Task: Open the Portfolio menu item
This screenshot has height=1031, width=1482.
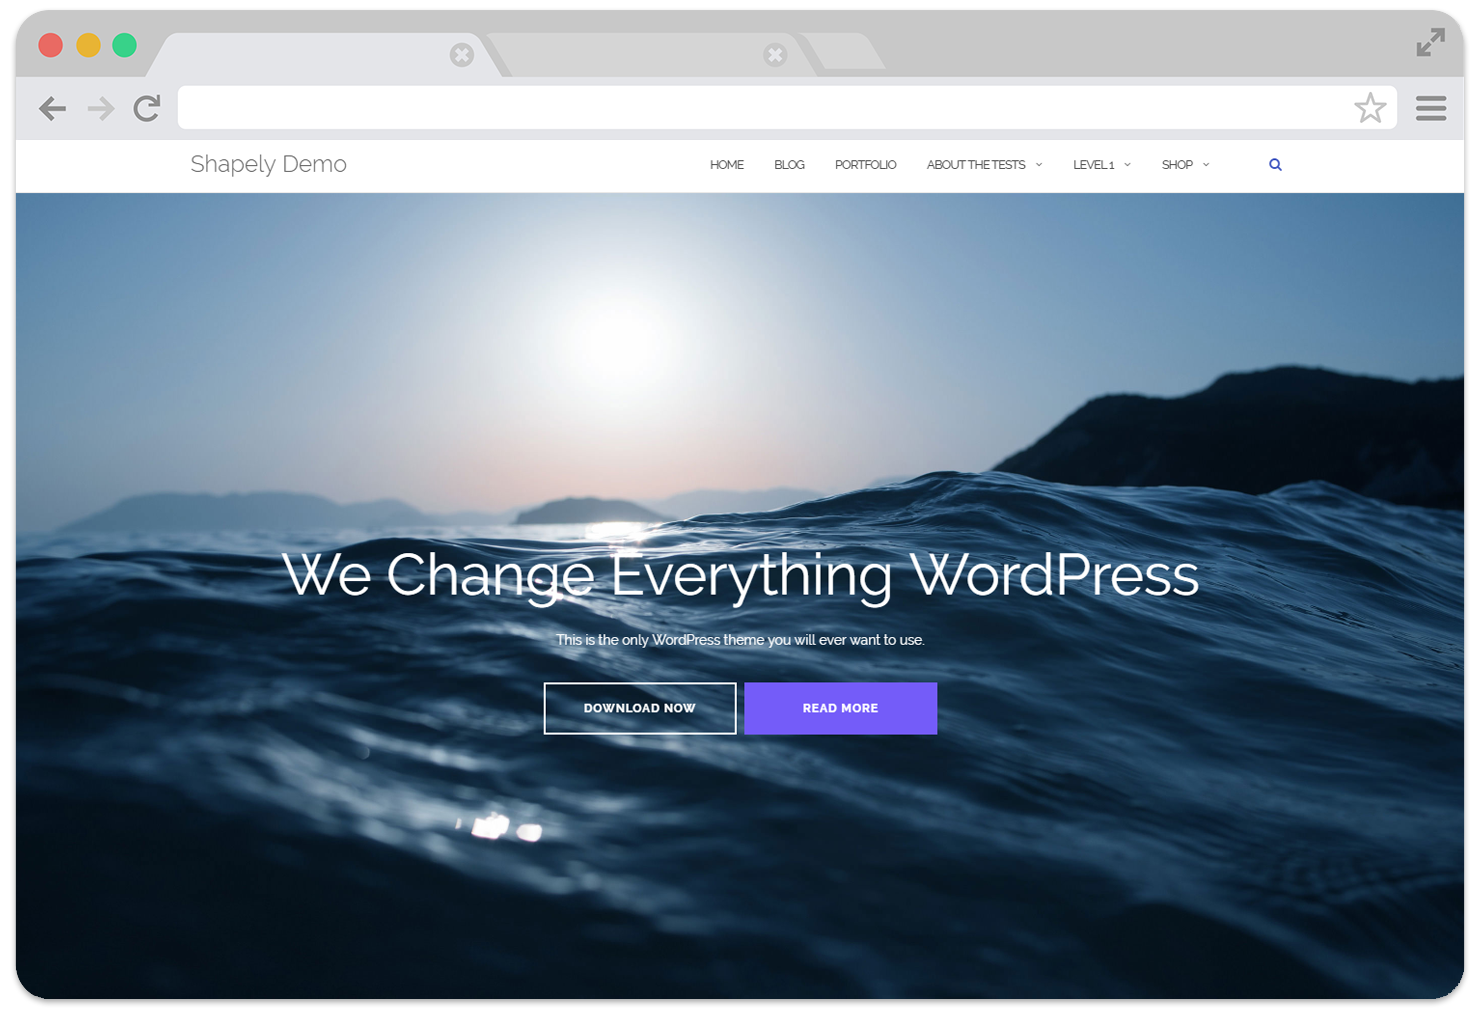Action: pyautogui.click(x=865, y=165)
